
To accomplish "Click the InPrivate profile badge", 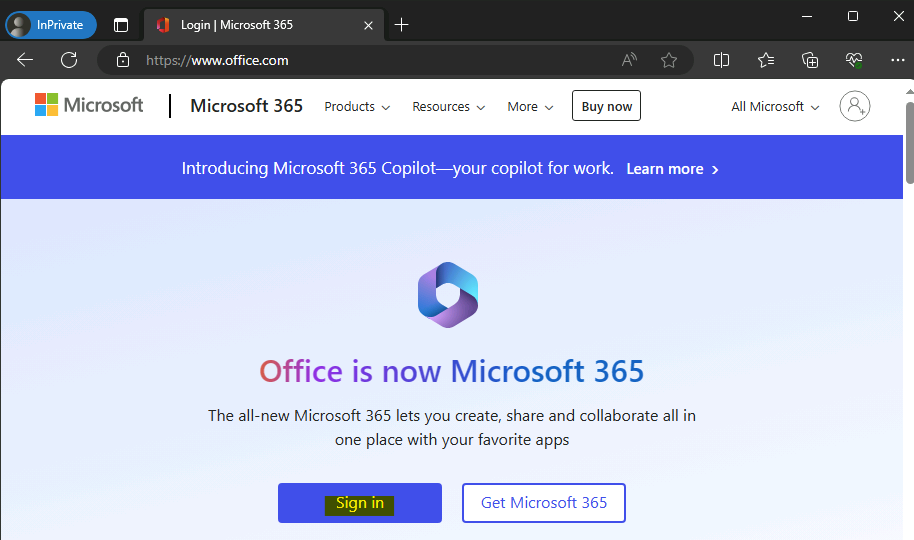I will pos(51,25).
